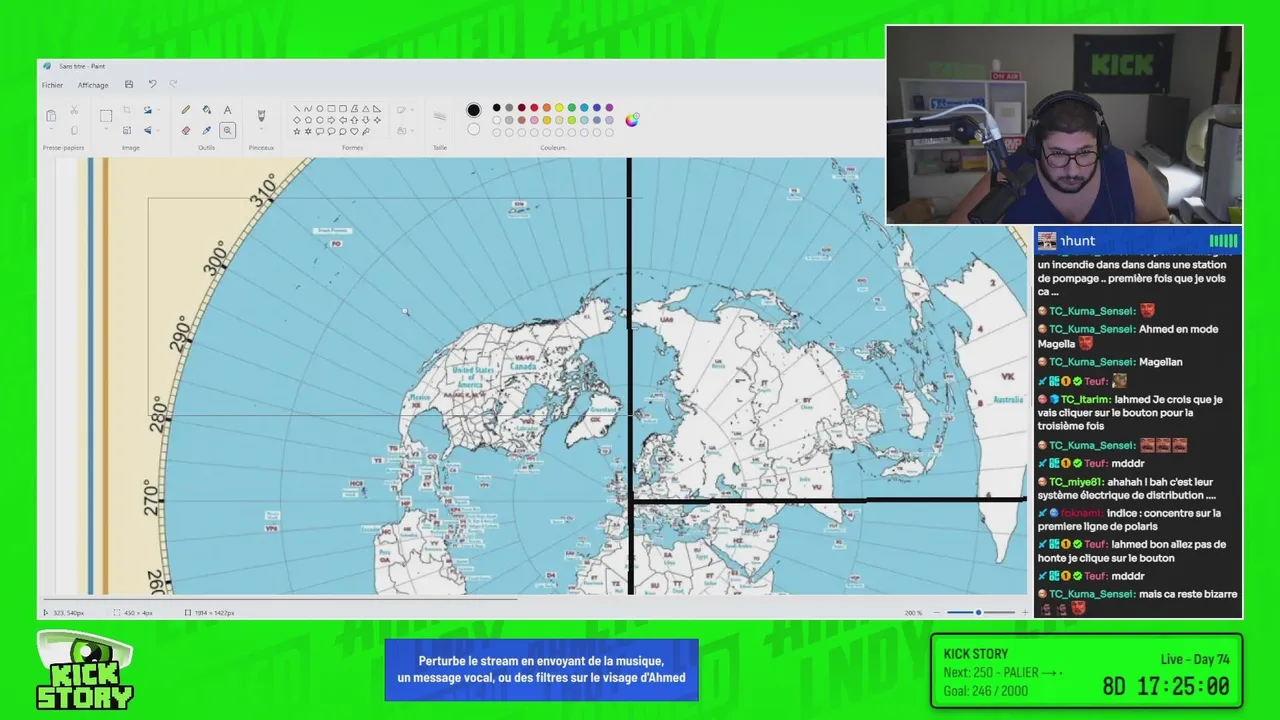This screenshot has width=1280, height=720.
Task: Select the secondary white color circle
Action: click(x=473, y=129)
